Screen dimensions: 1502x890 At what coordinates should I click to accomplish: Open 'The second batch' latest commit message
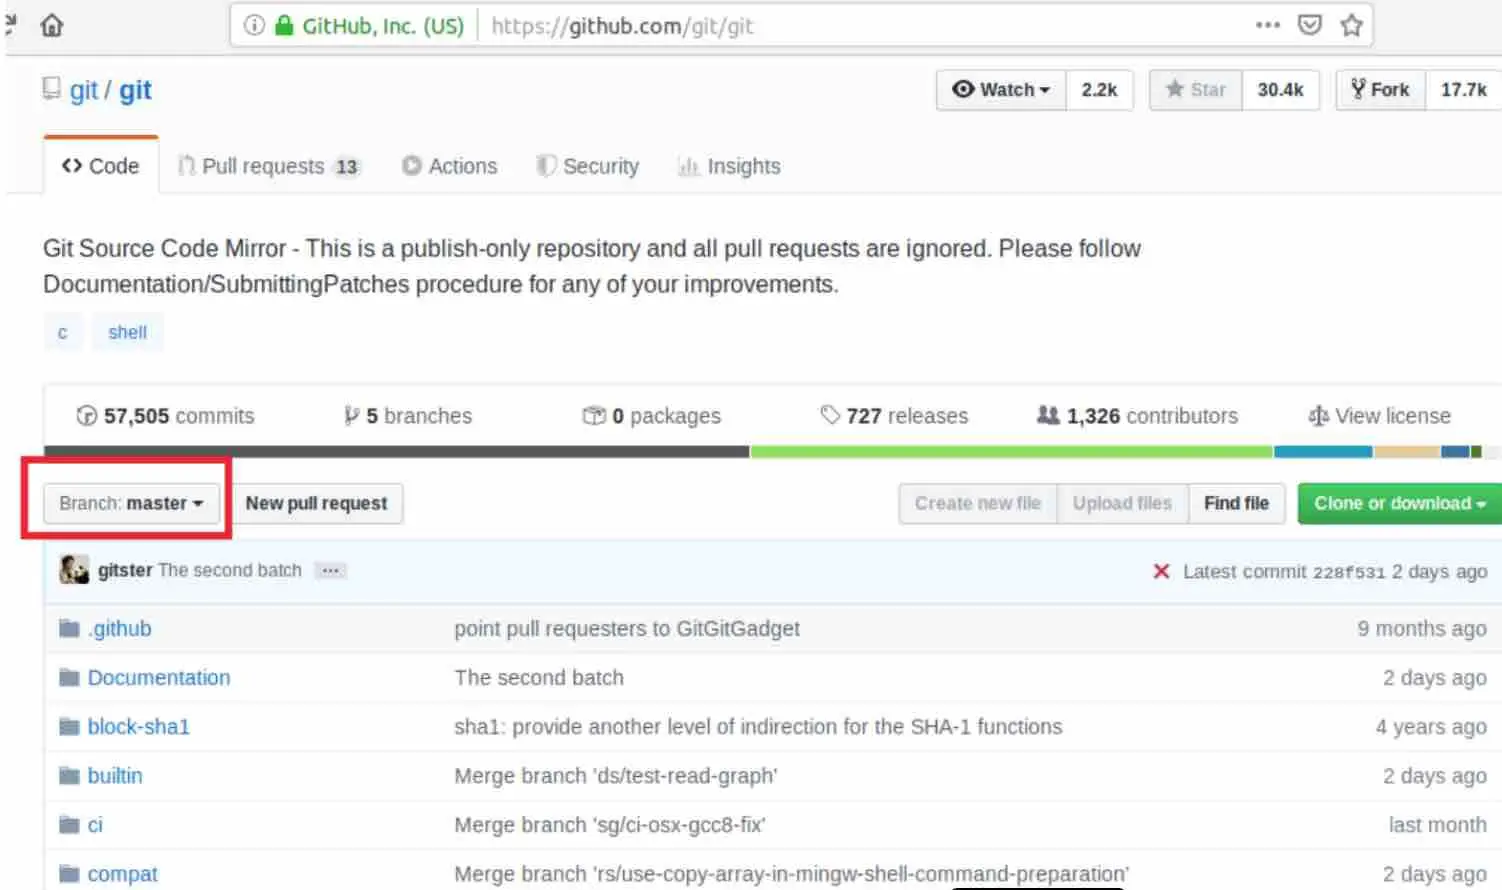[230, 570]
